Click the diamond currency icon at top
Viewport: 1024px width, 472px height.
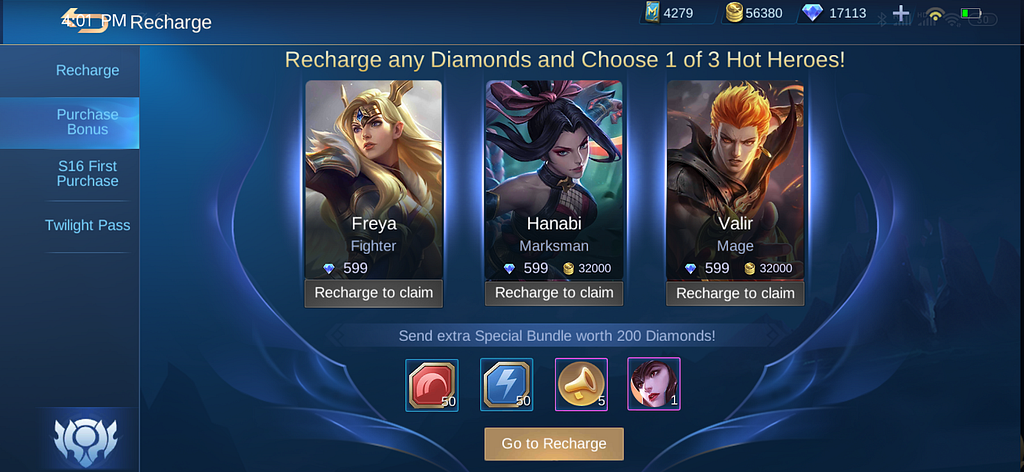coord(812,12)
